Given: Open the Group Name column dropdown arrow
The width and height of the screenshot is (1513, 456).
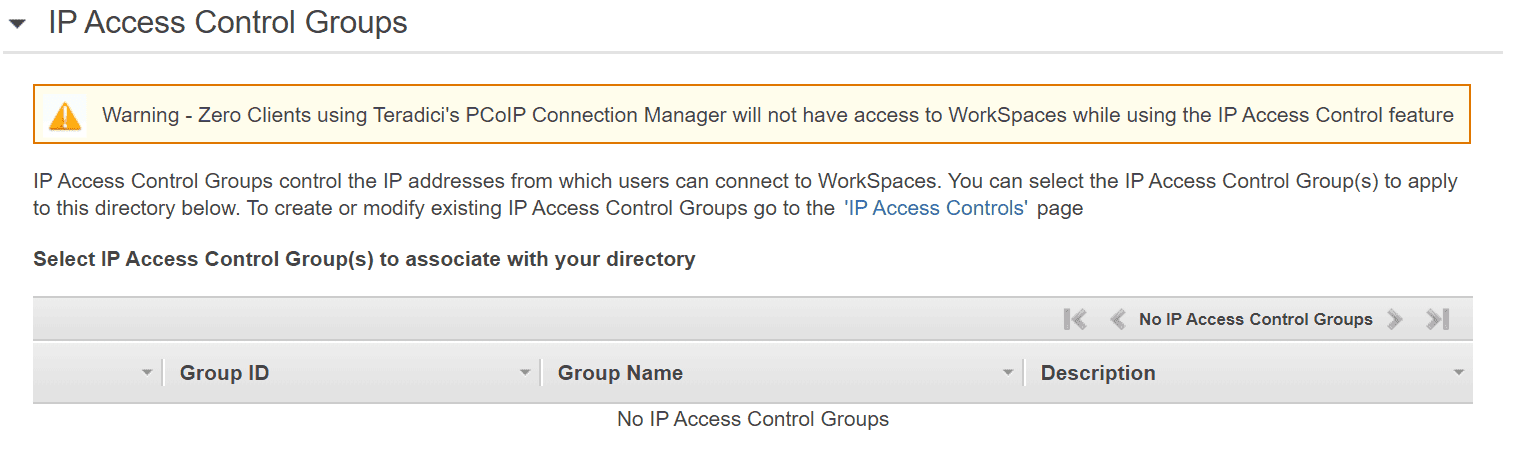Looking at the screenshot, I should coord(1008,373).
